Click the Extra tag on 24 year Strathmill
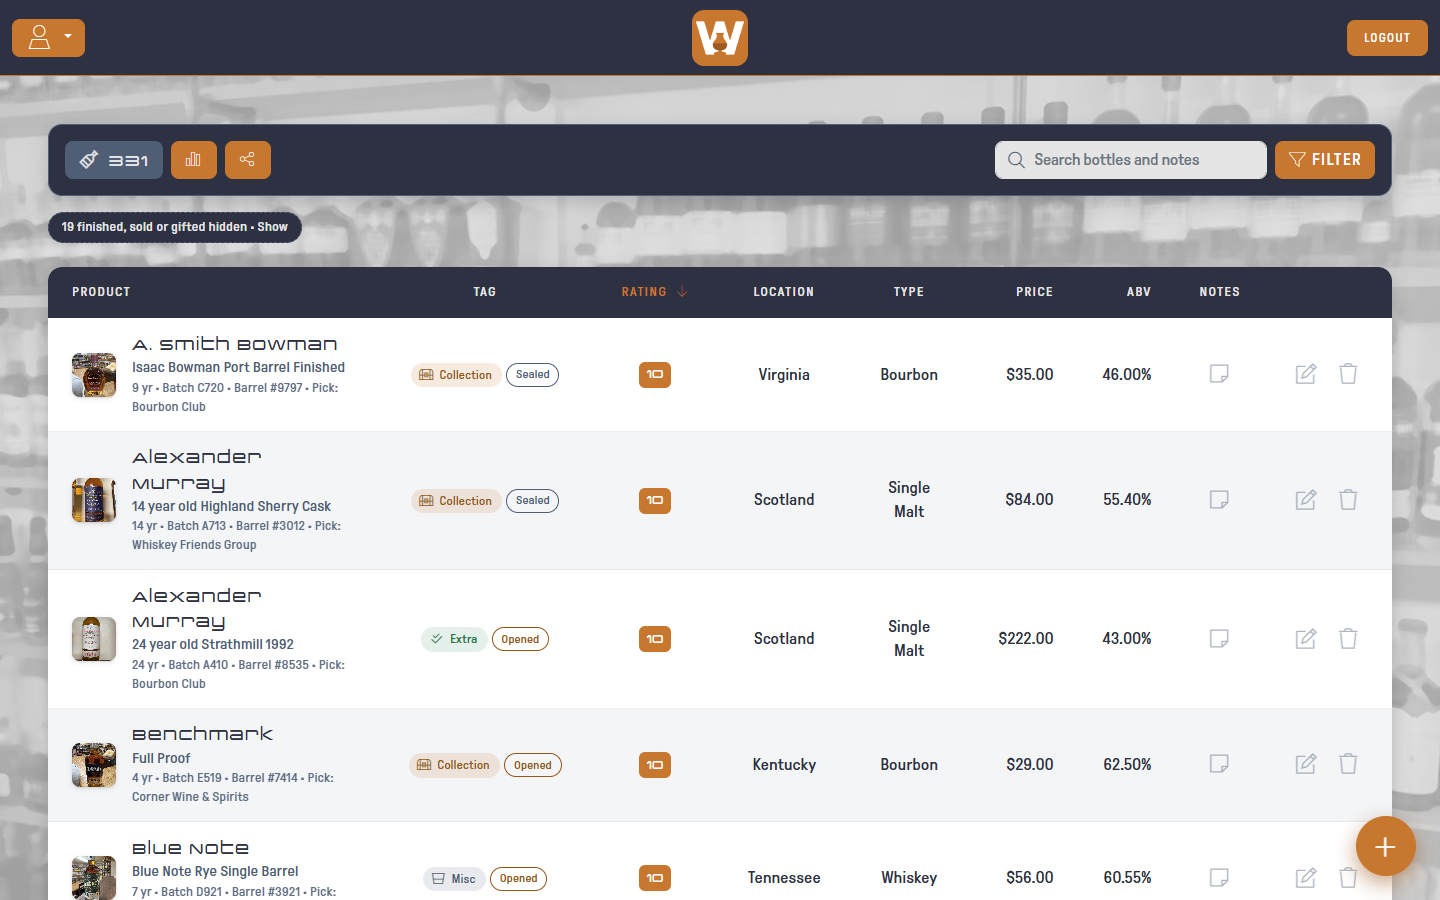Viewport: 1440px width, 900px height. tap(454, 639)
